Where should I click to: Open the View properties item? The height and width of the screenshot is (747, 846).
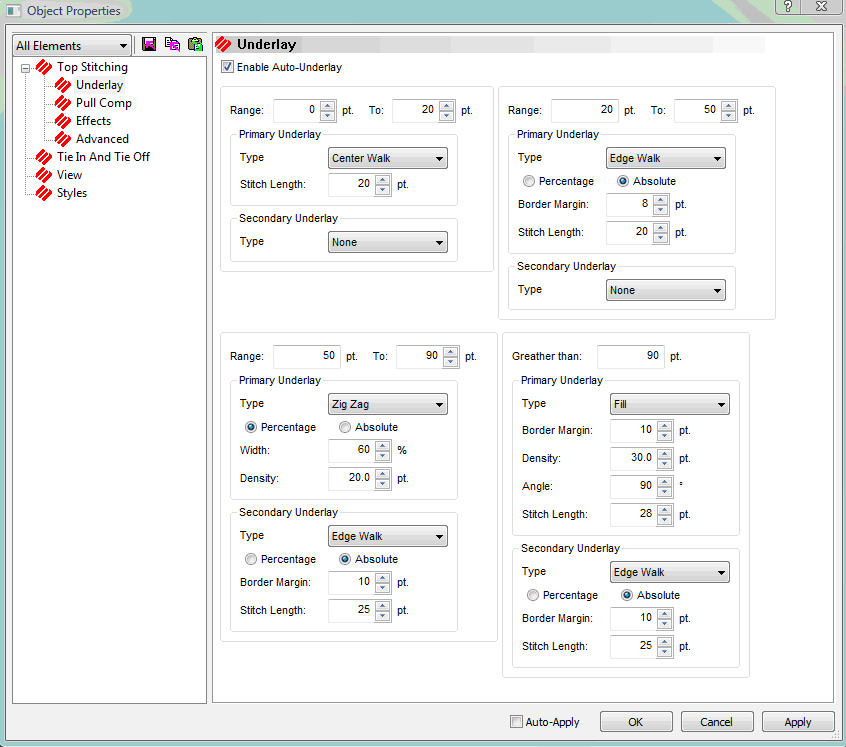point(69,175)
